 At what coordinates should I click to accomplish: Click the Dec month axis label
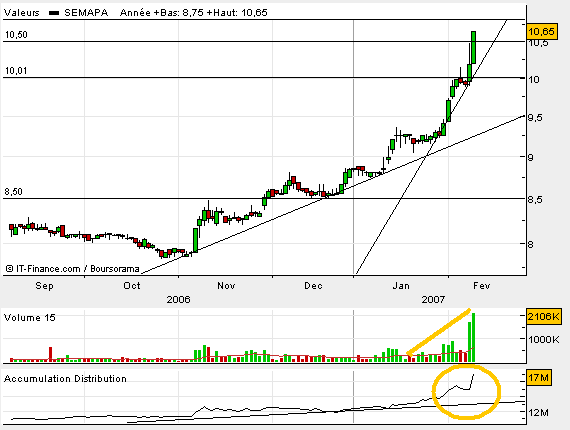(x=313, y=286)
